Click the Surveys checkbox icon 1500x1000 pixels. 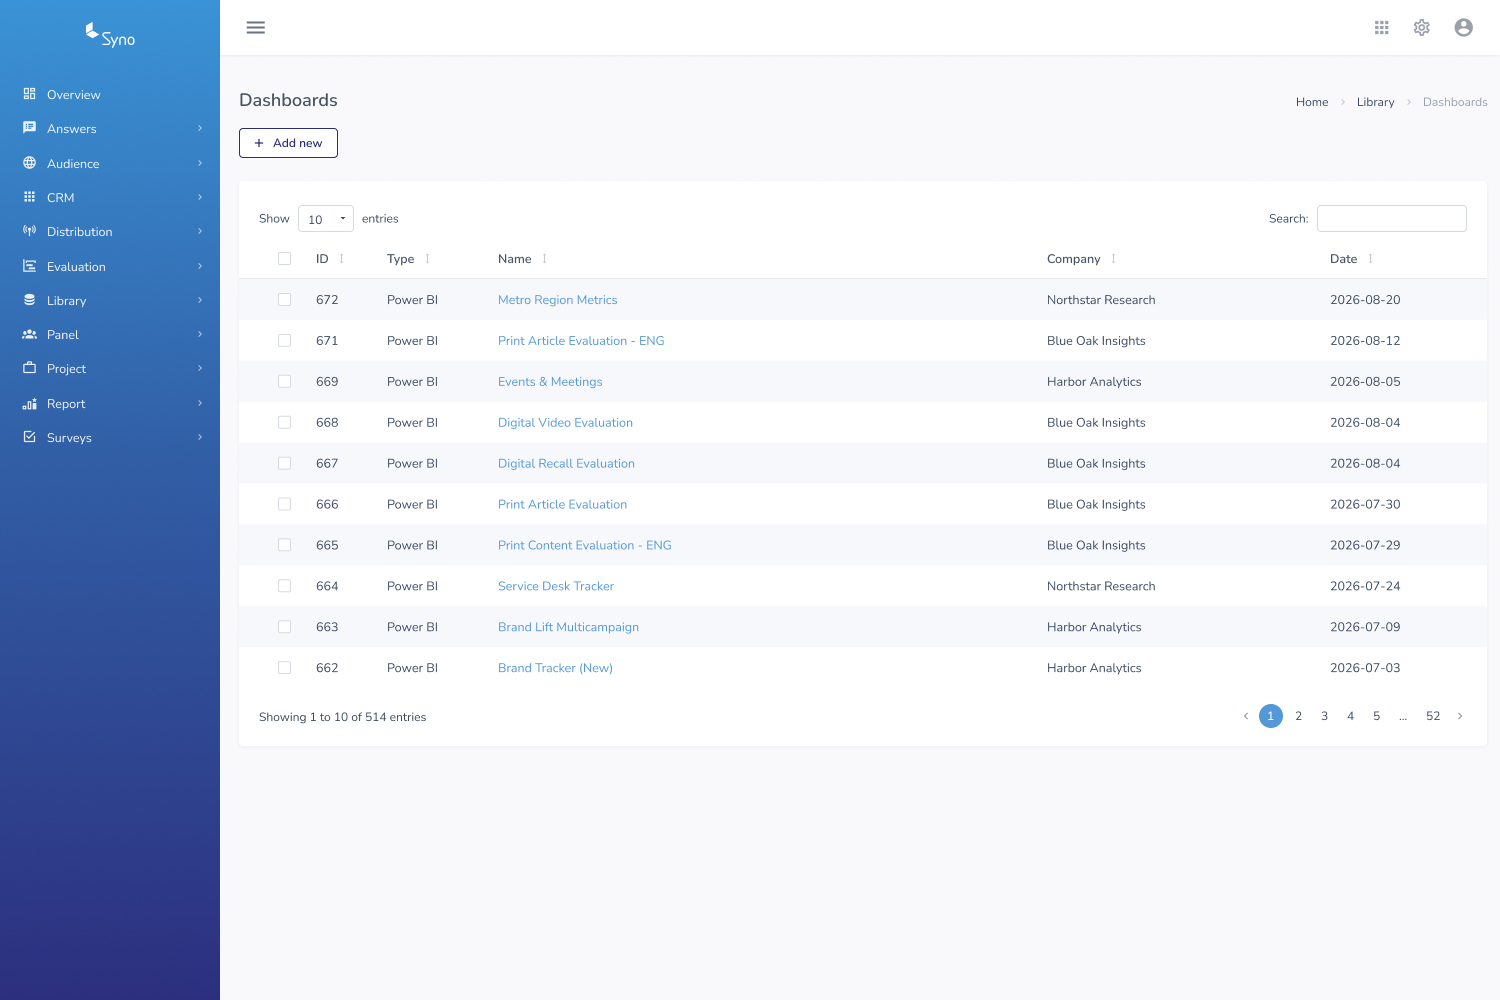(x=29, y=437)
